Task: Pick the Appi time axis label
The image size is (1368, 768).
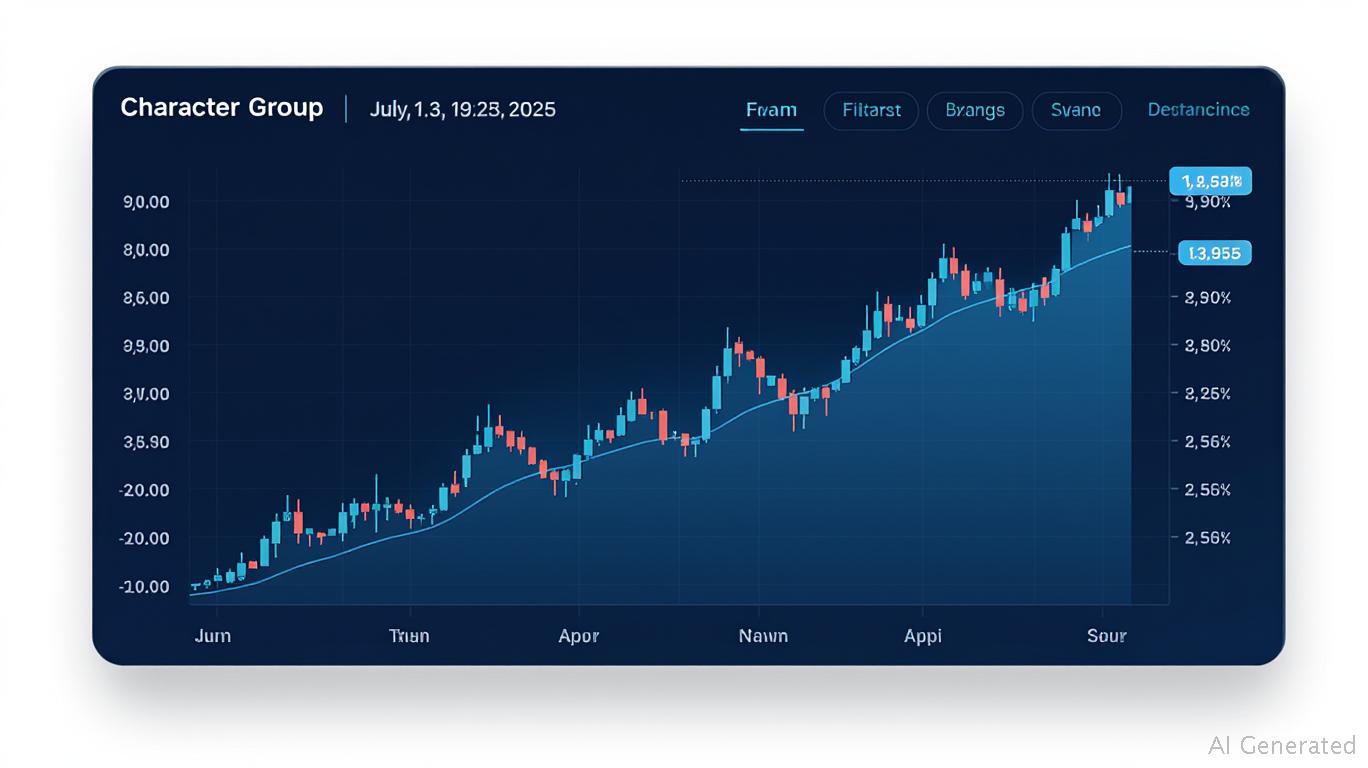Action: pyautogui.click(x=922, y=636)
